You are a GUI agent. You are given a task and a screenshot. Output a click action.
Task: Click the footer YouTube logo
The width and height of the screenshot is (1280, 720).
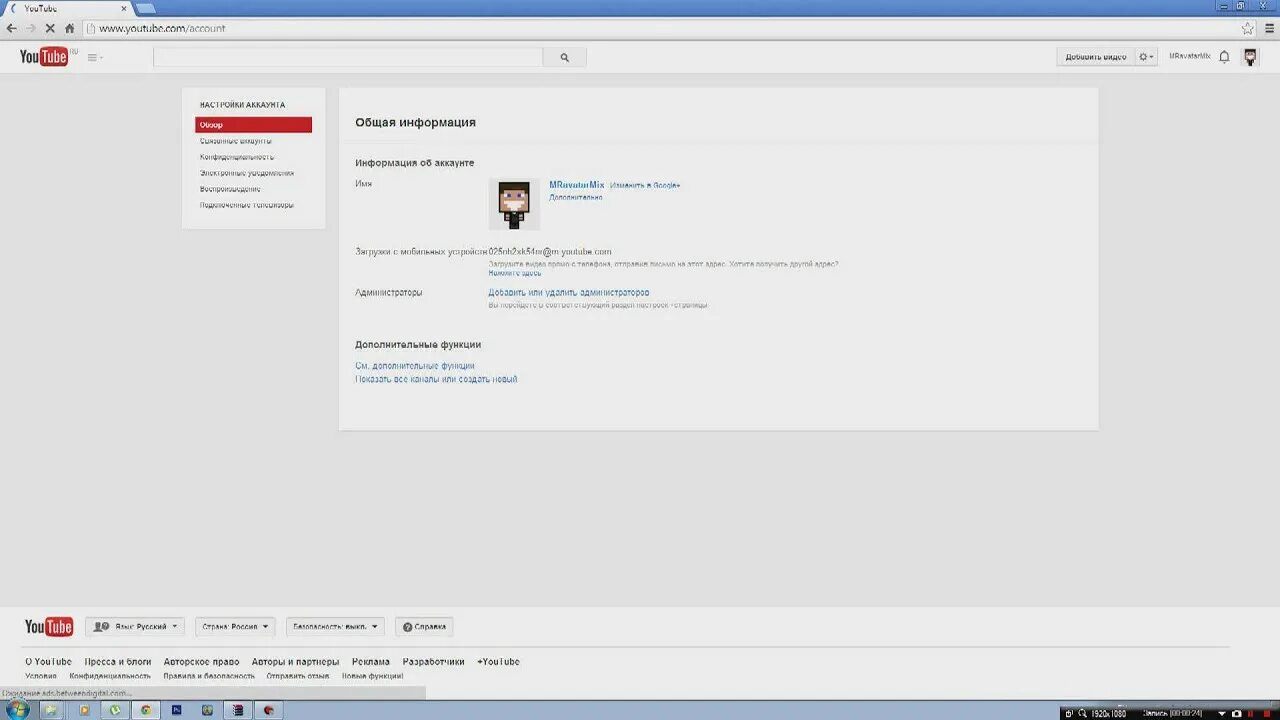[49, 627]
